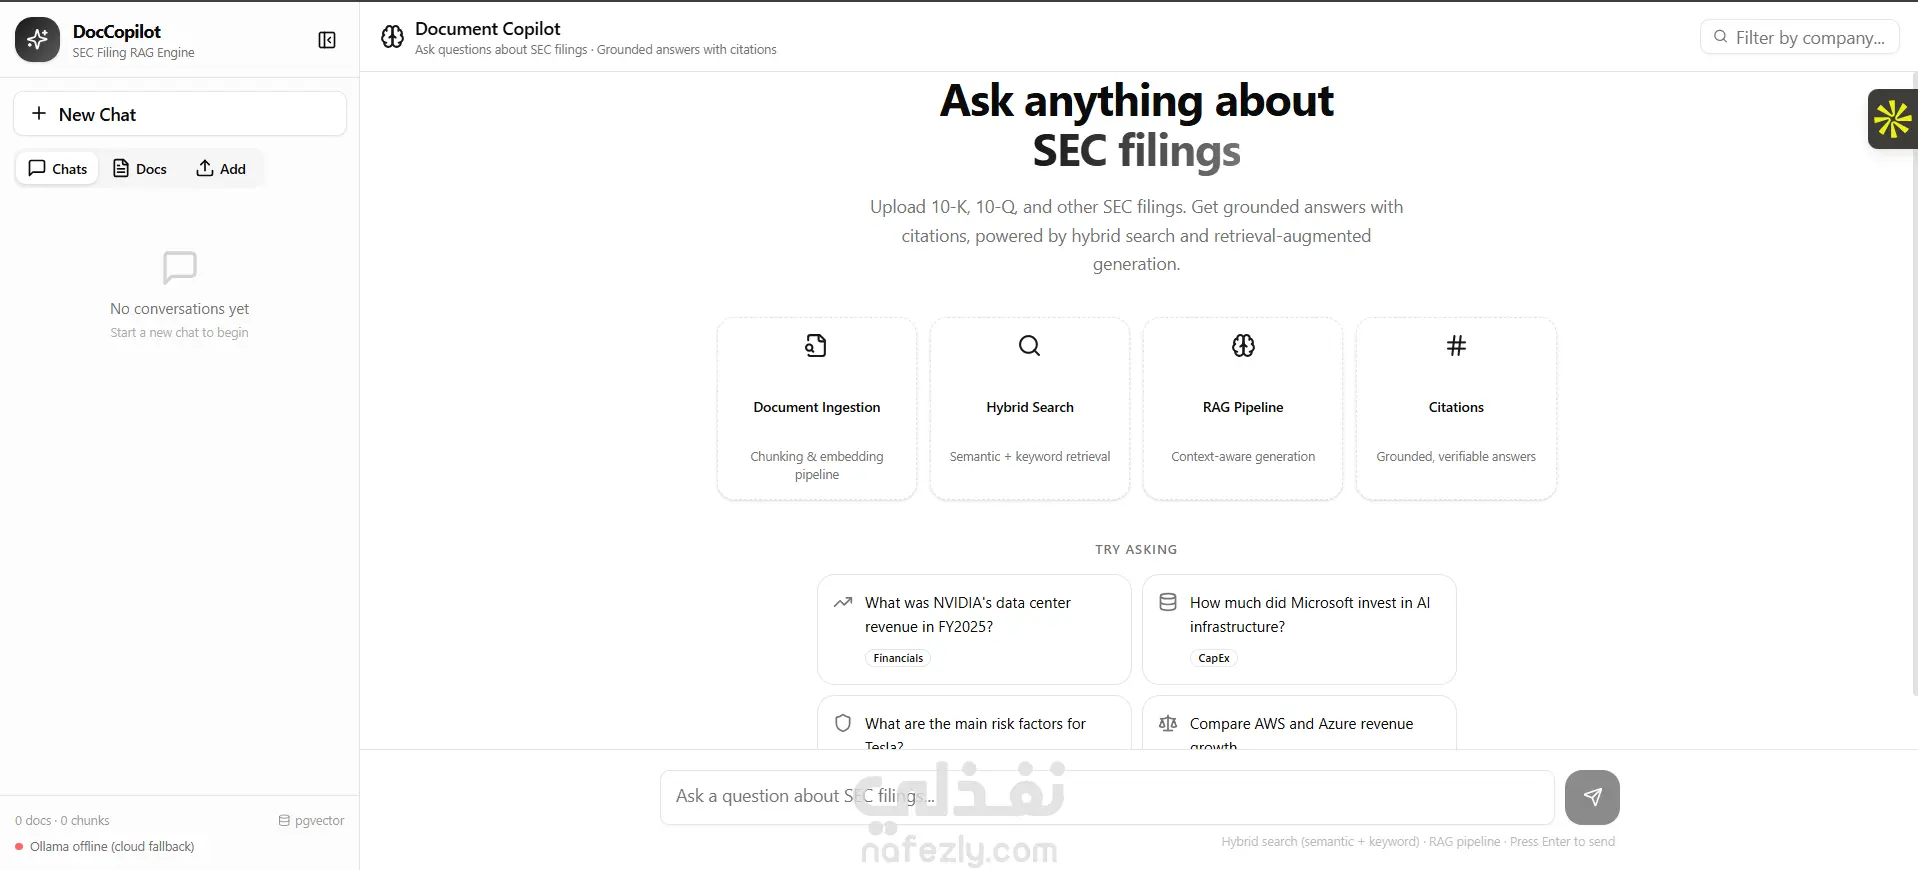Click the Ask a question input box
The image size is (1918, 870).
pos(1107,797)
